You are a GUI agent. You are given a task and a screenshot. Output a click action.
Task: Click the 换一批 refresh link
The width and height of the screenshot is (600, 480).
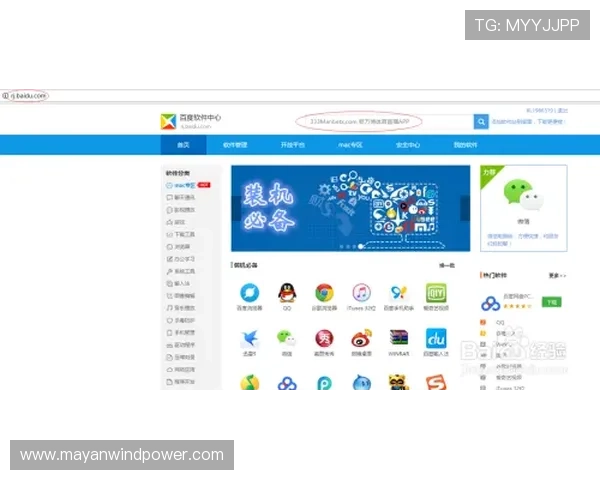click(x=447, y=265)
